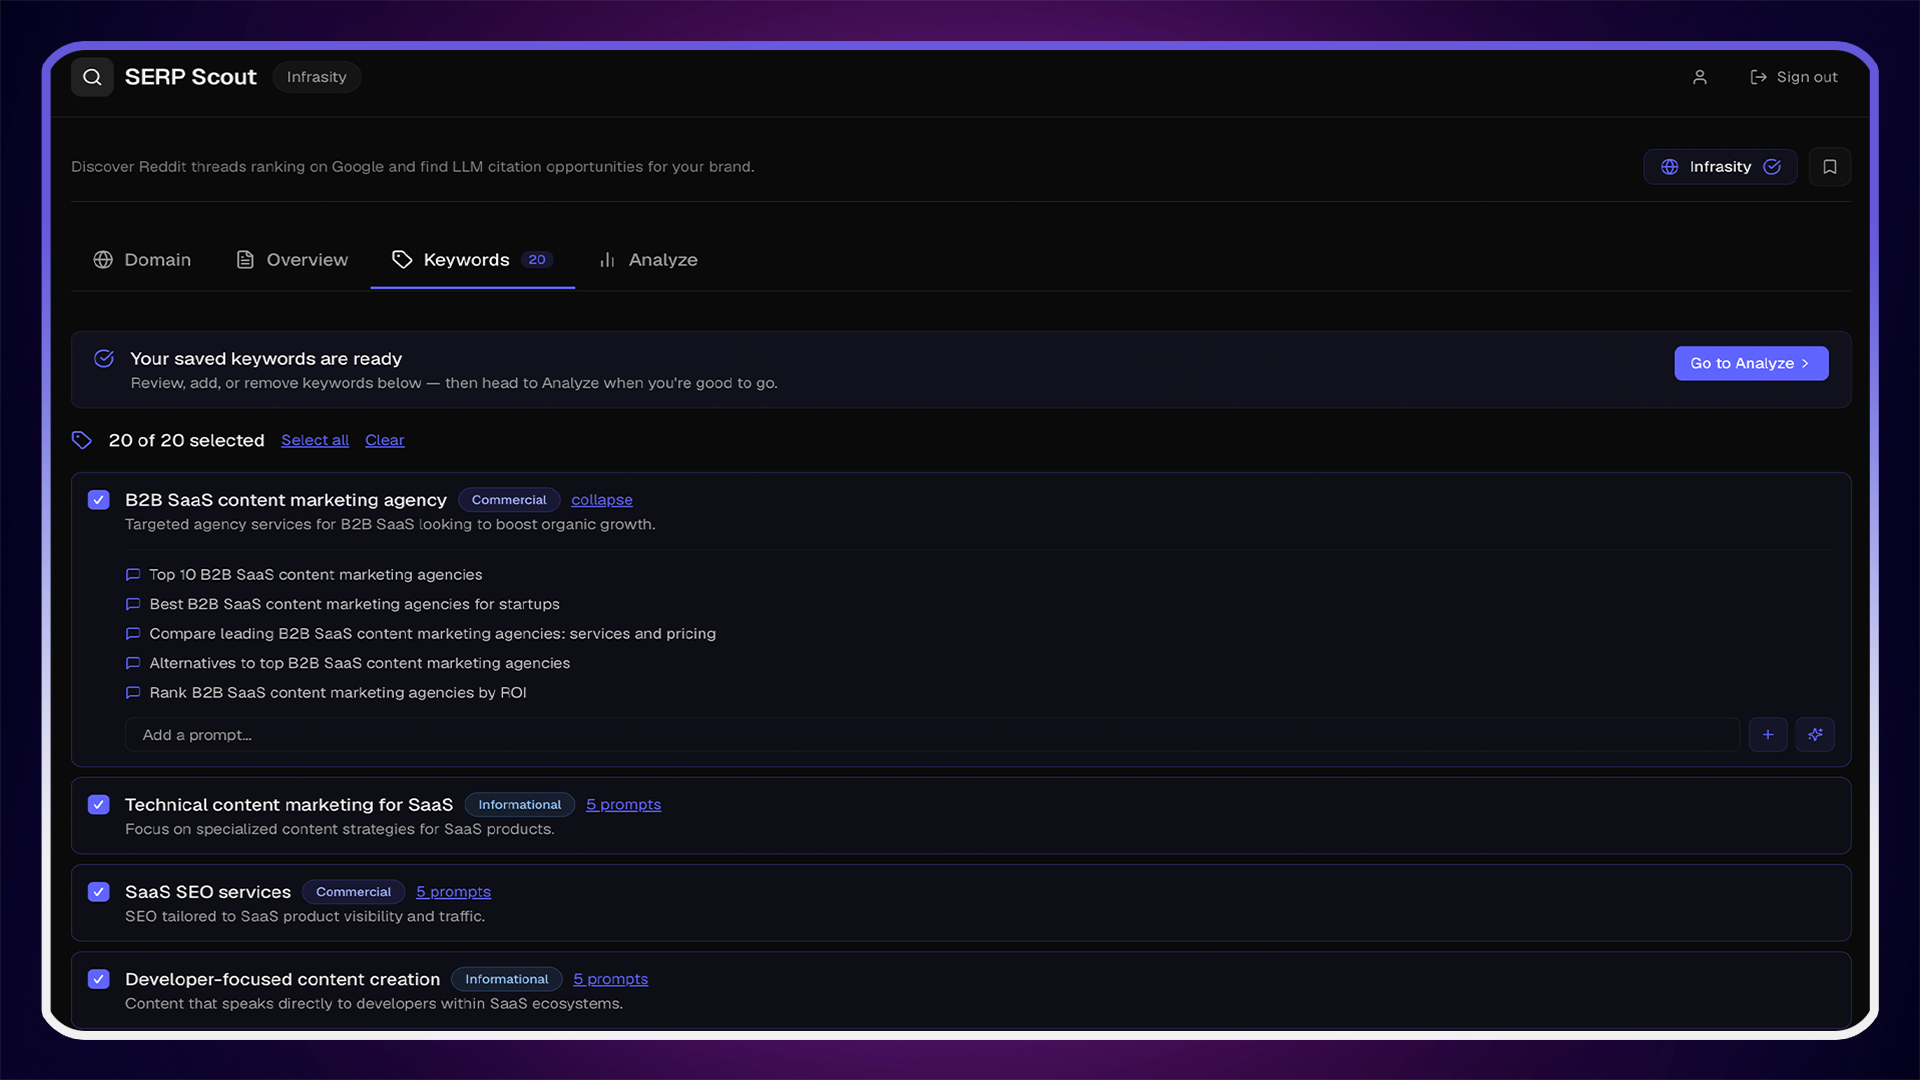
Task: Click the Infrasity globe brand selector
Action: pyautogui.click(x=1719, y=167)
